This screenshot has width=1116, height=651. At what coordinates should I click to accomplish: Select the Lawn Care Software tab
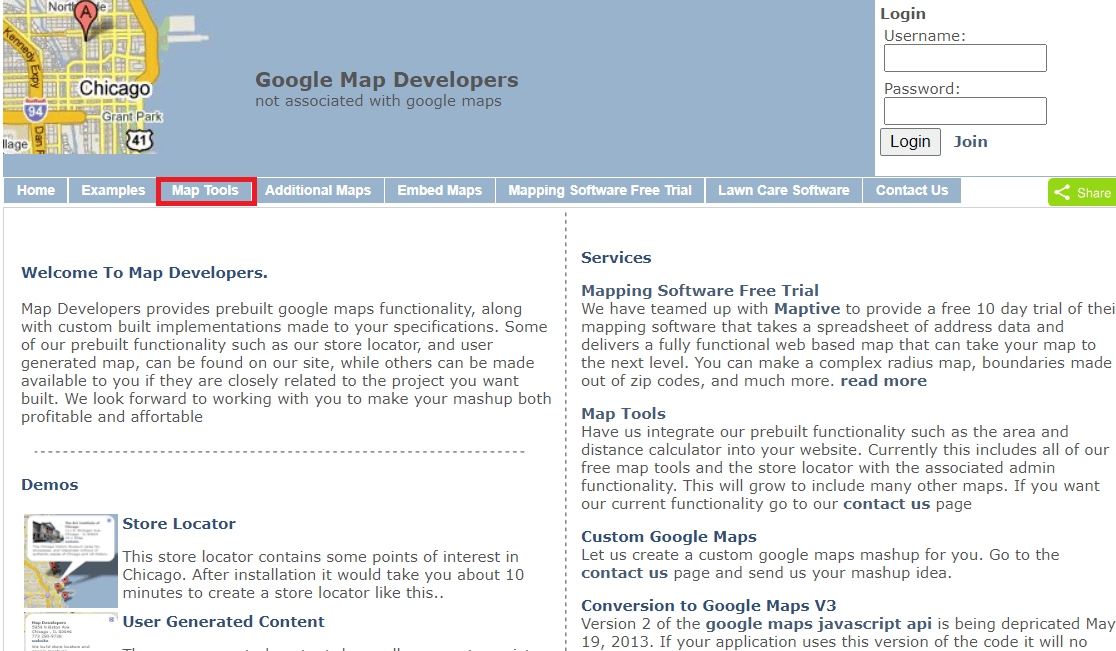coord(783,190)
